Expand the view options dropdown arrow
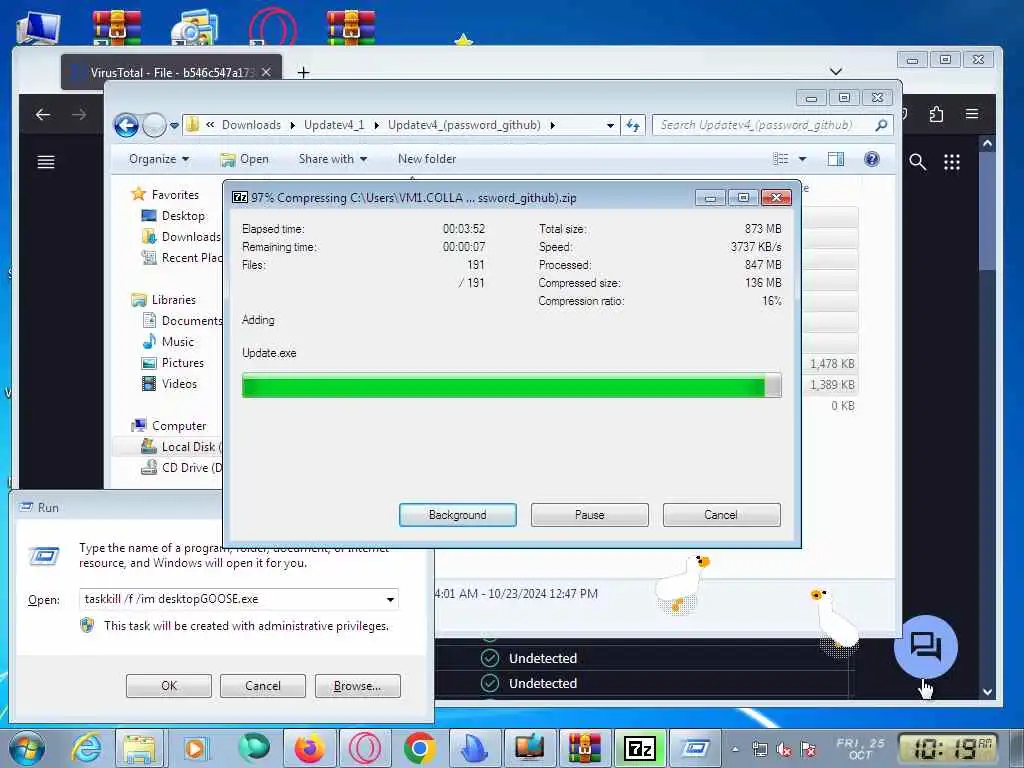The width and height of the screenshot is (1024, 768). [803, 159]
